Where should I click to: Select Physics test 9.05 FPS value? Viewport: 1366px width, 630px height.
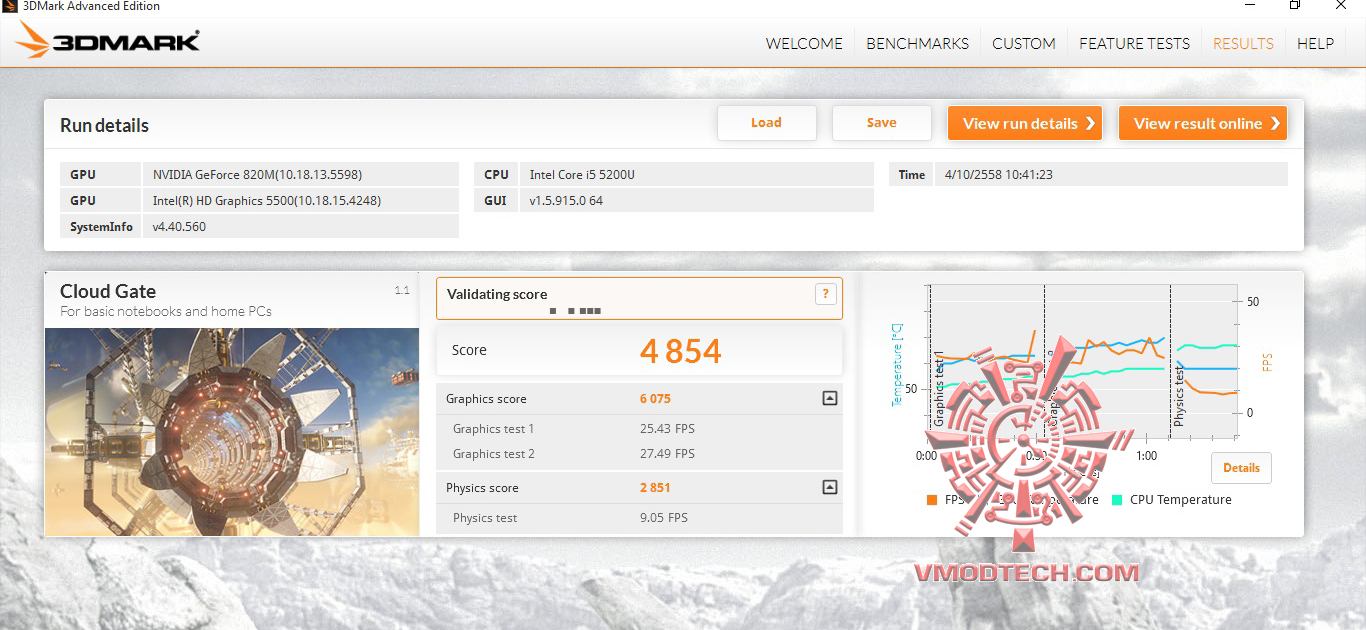tap(664, 517)
